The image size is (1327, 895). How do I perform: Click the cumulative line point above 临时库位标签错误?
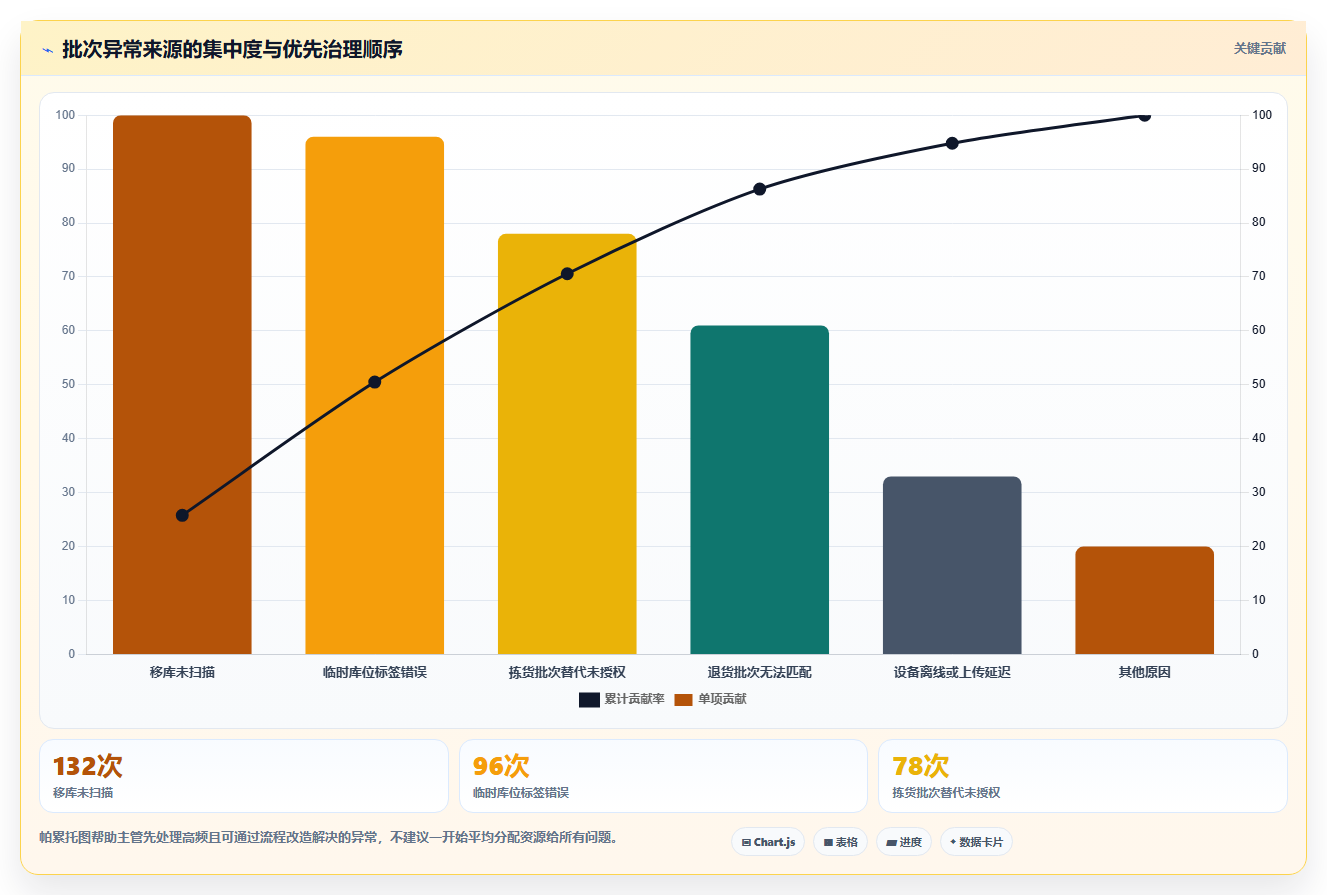[x=375, y=382]
